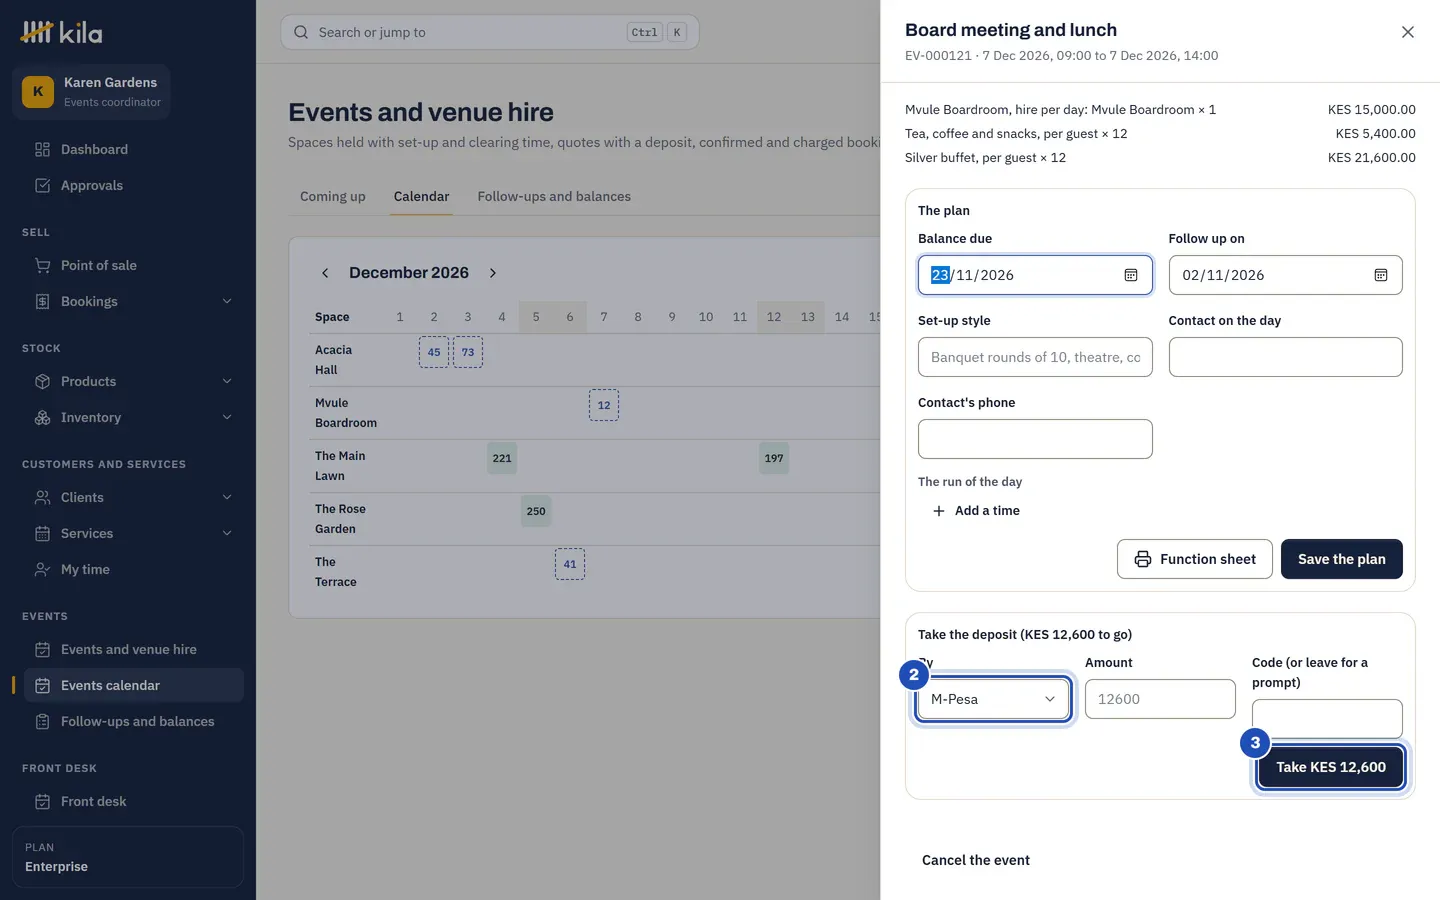Expand the Inventory submenu

point(227,417)
